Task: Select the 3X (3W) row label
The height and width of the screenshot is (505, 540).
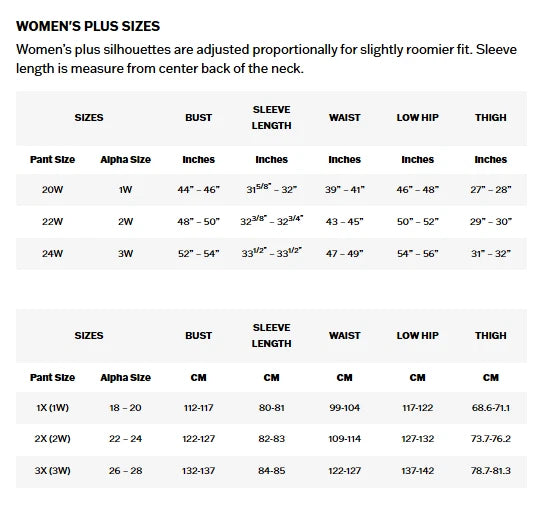Action: click(52, 471)
